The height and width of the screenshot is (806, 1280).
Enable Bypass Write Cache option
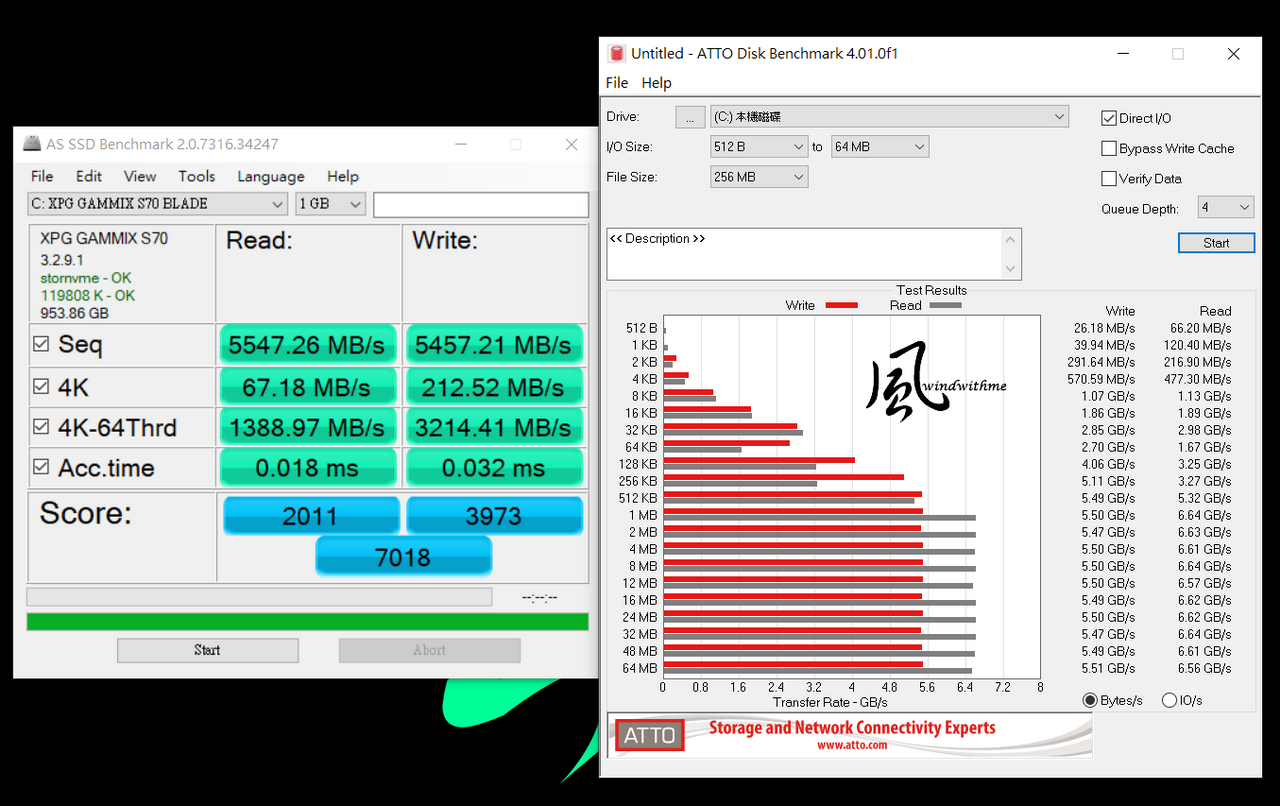(1108, 148)
